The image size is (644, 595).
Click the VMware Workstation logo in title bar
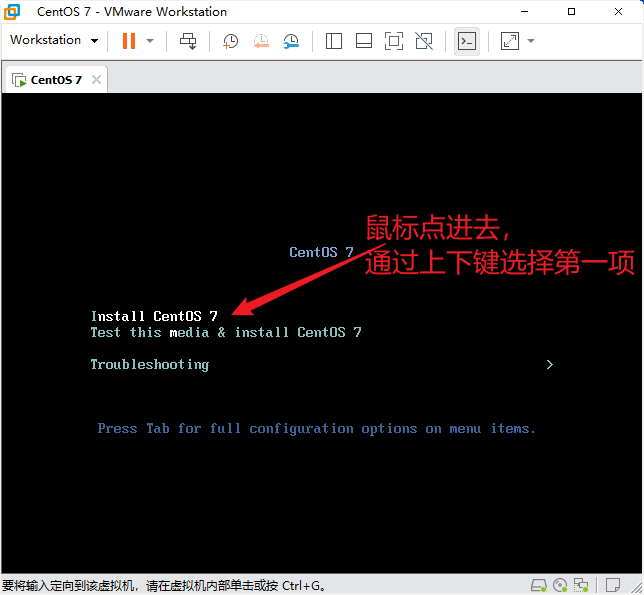12,12
